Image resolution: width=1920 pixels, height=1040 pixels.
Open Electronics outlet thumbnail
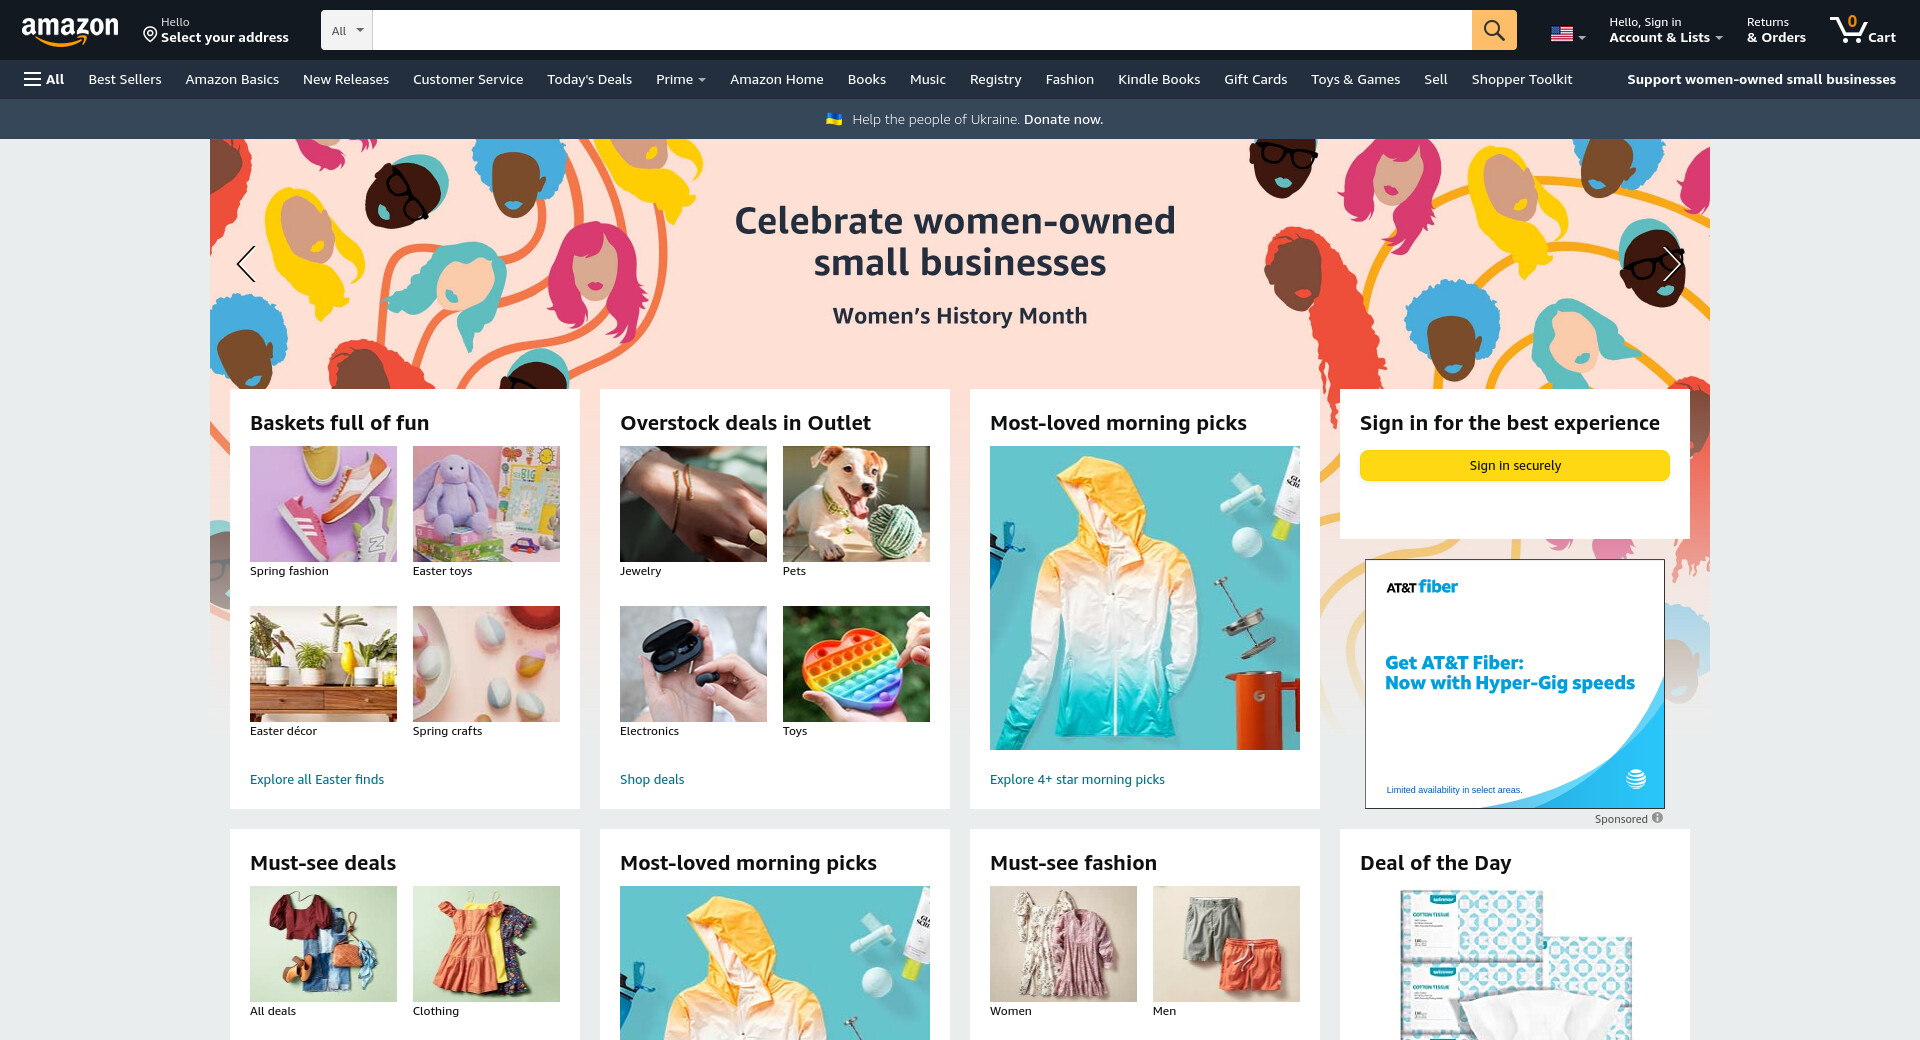coord(693,664)
